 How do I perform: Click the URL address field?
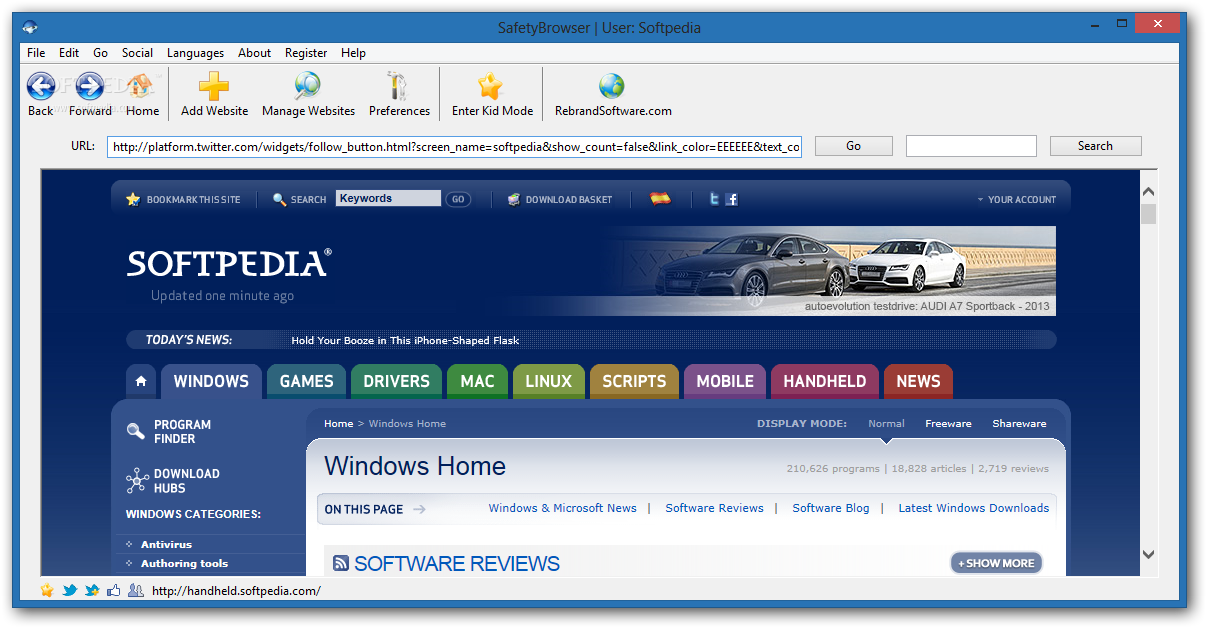[455, 147]
